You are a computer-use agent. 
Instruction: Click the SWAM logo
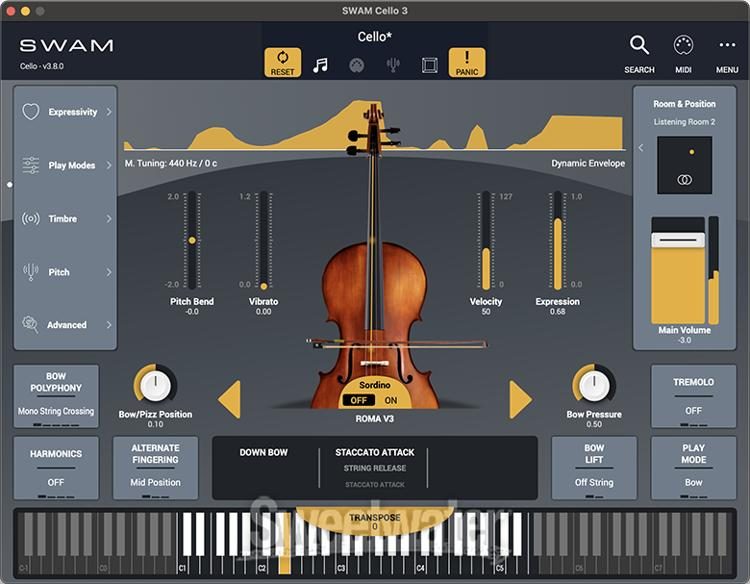point(66,45)
